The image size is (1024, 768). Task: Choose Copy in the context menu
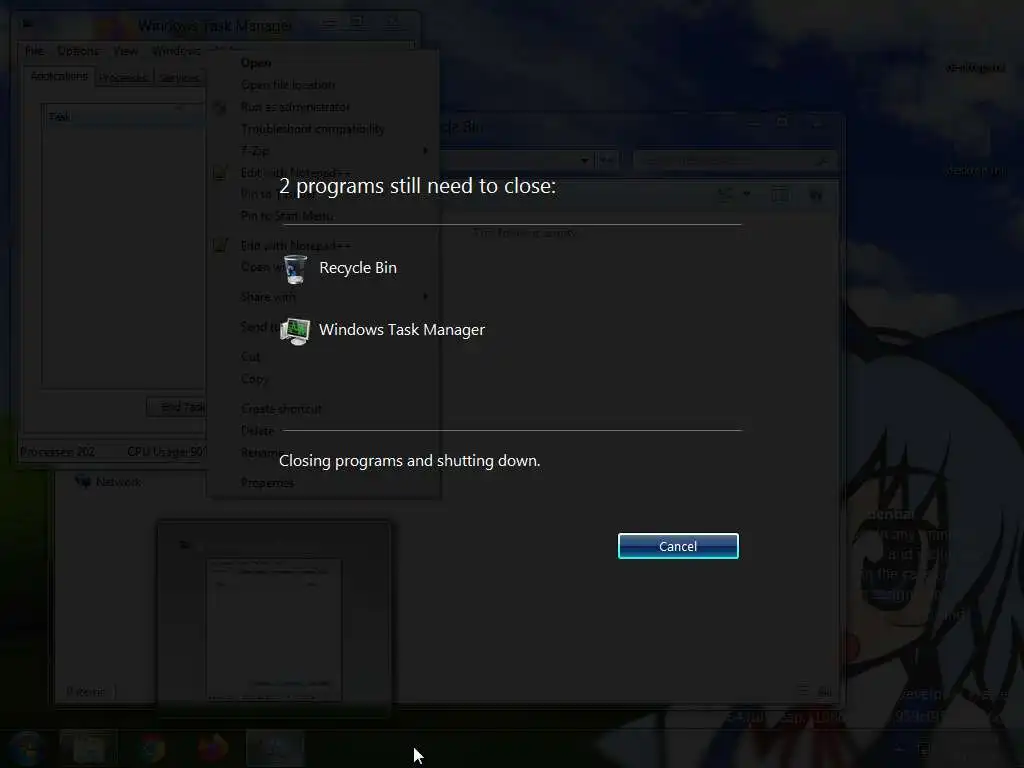[255, 379]
